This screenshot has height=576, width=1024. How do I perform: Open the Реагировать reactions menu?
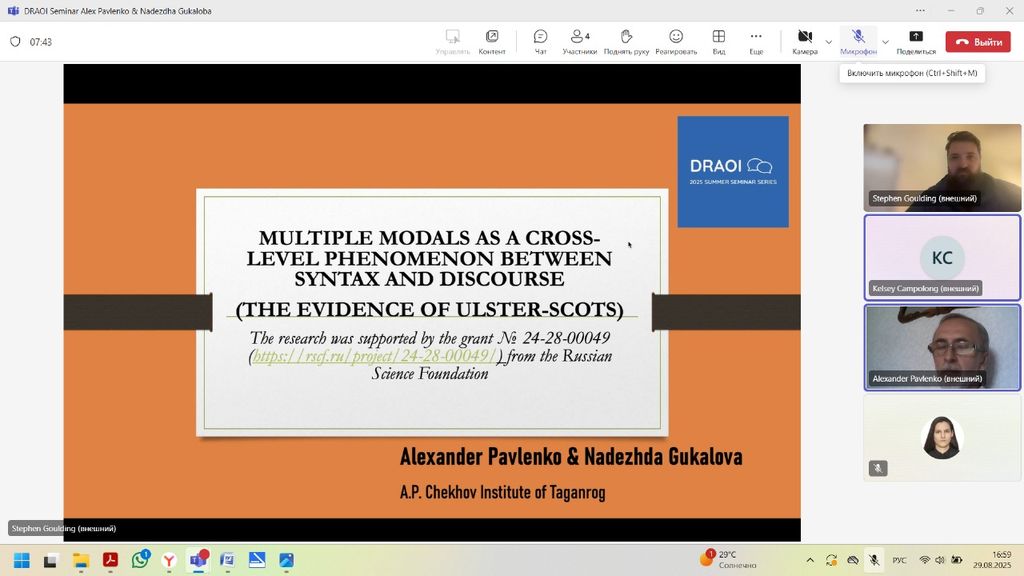pyautogui.click(x=676, y=41)
